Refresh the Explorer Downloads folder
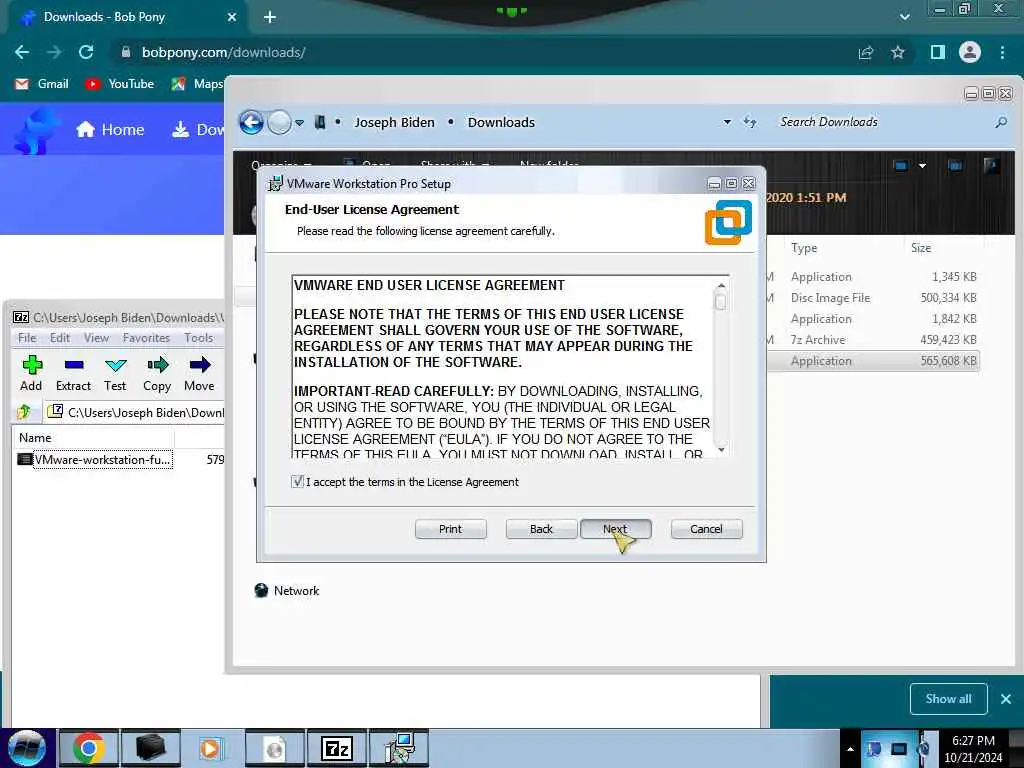Image resolution: width=1024 pixels, height=768 pixels. 750,122
